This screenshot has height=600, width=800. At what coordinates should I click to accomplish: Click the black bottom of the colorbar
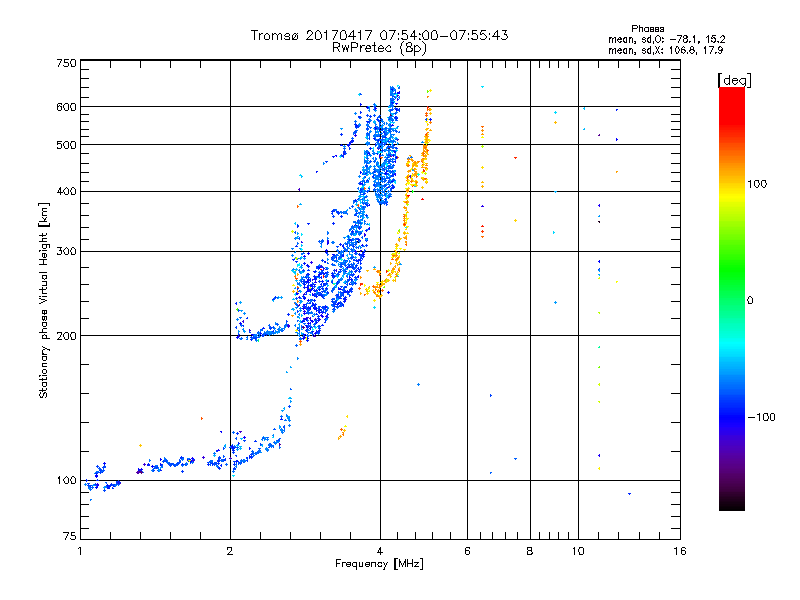[x=732, y=503]
